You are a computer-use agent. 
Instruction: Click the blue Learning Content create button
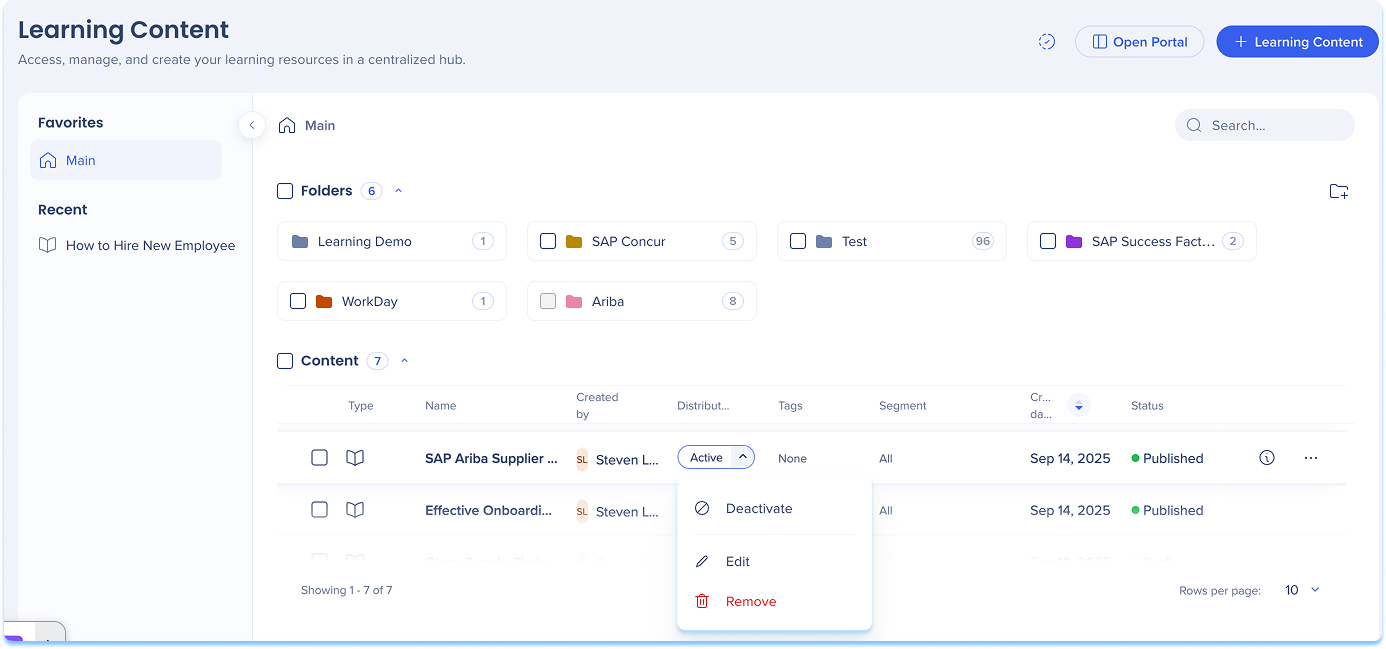click(1297, 42)
